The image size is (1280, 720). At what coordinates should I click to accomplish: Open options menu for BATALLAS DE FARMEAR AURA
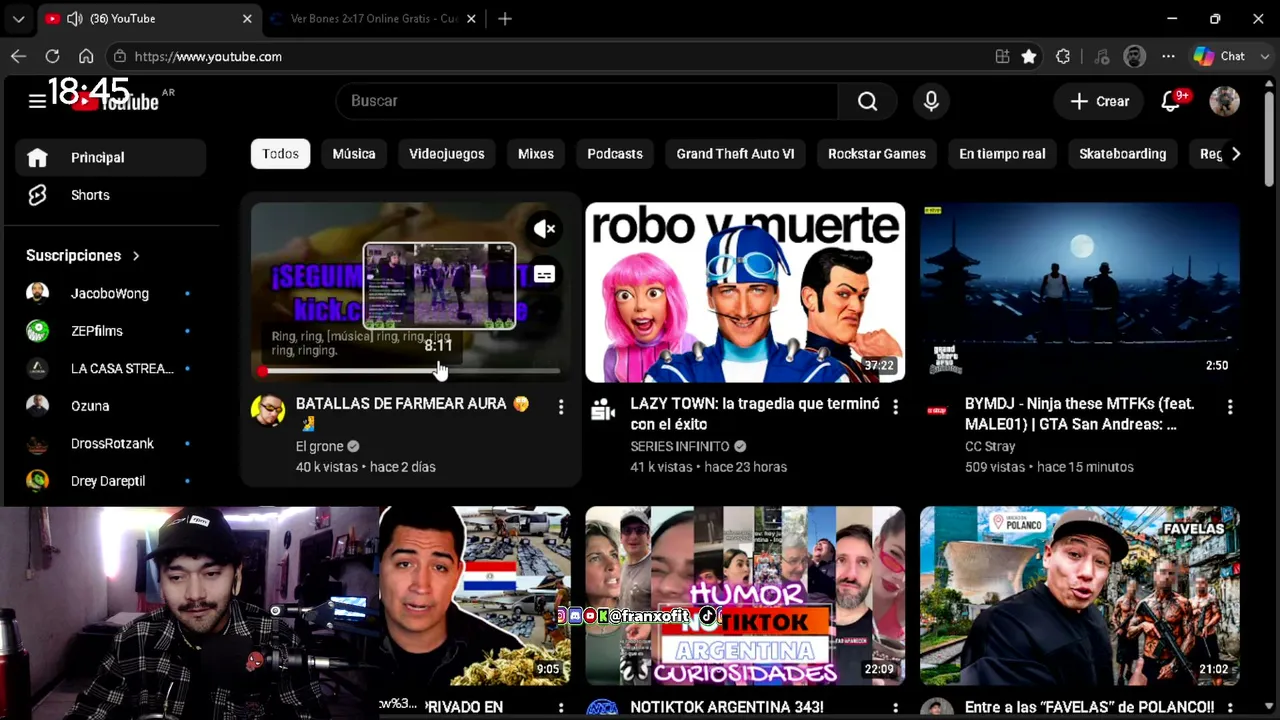tap(561, 407)
